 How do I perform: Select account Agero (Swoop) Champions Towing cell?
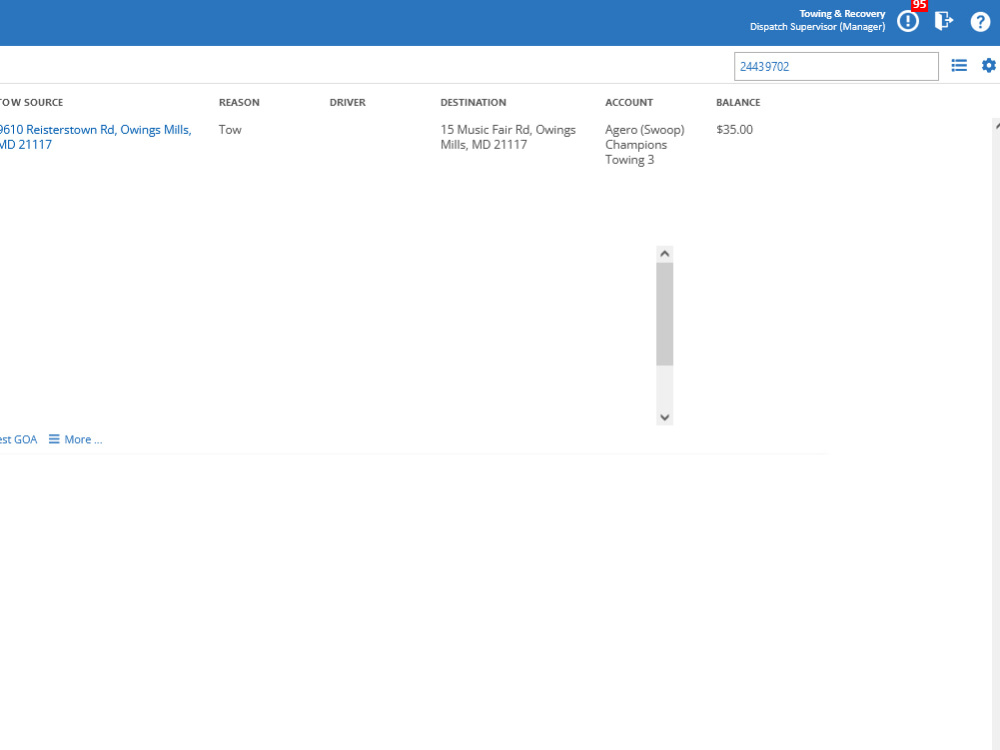point(645,145)
